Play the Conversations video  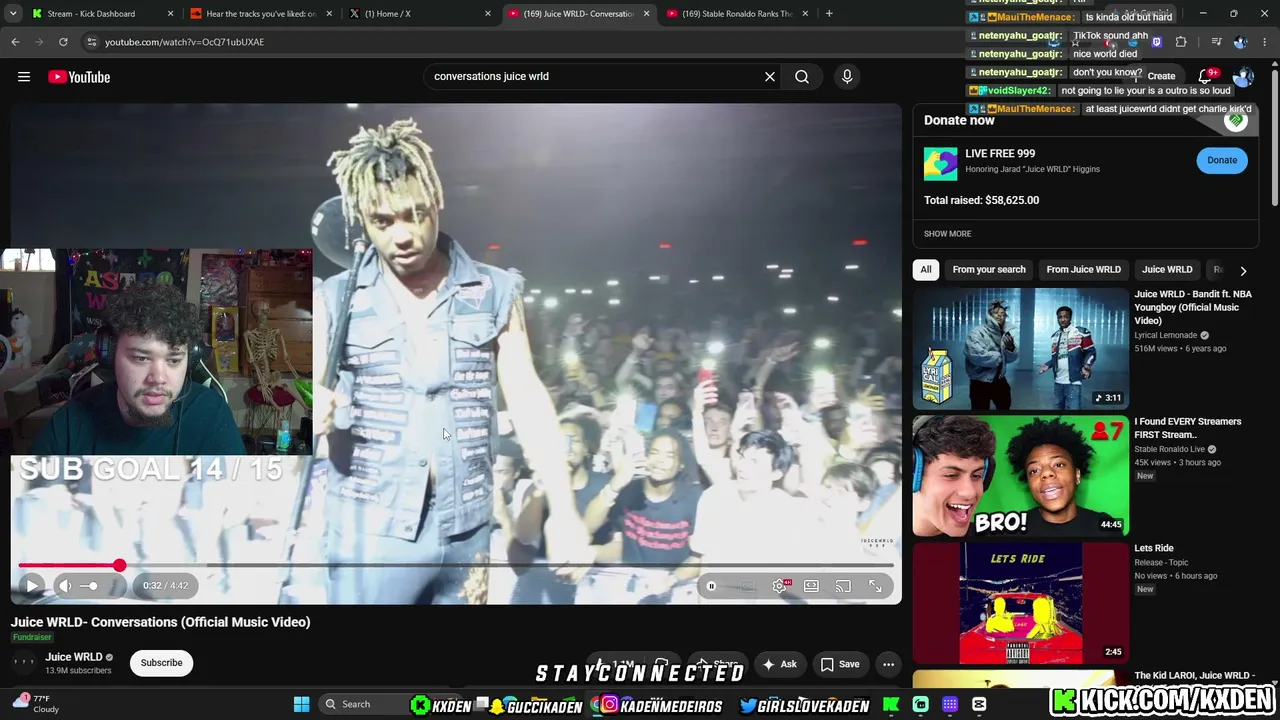click(x=31, y=586)
